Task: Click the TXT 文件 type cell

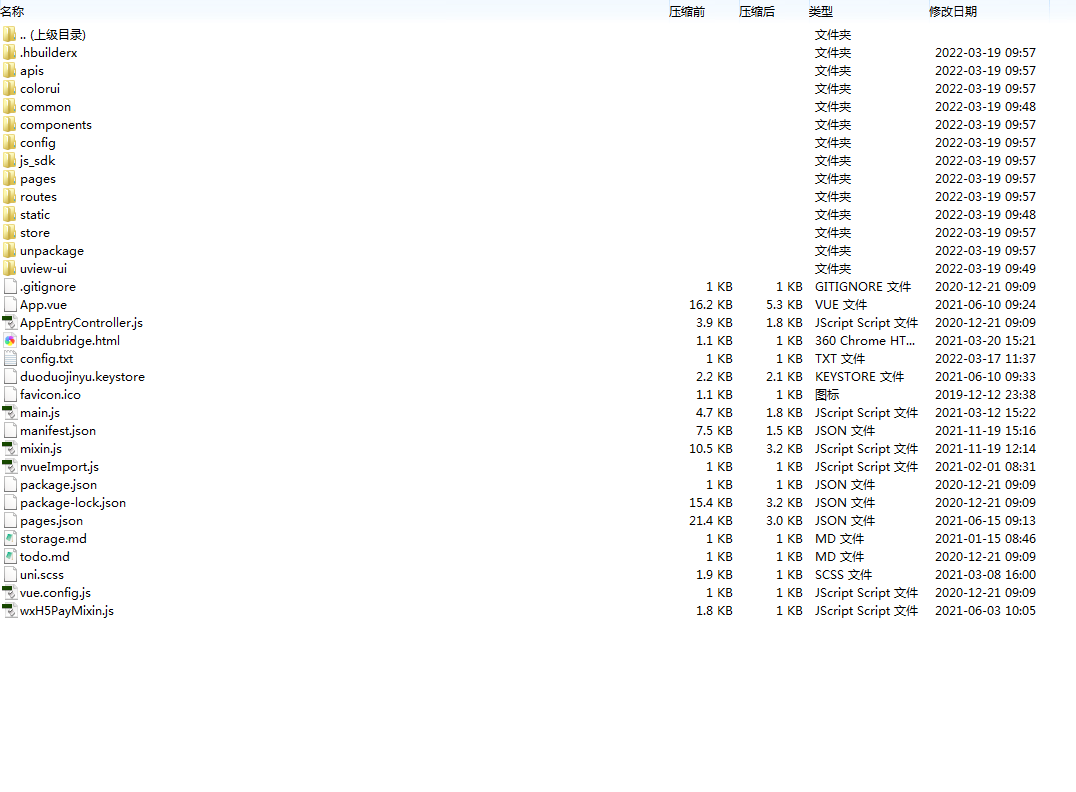Action: click(x=840, y=358)
